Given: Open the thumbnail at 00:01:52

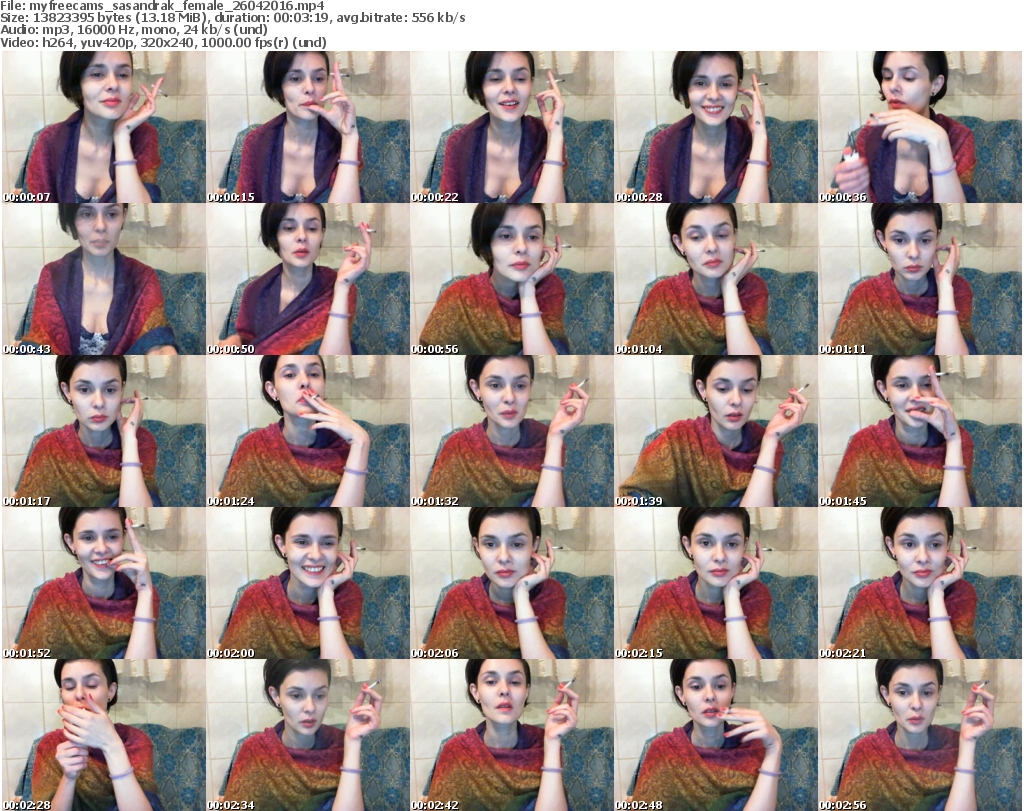Looking at the screenshot, I should tap(104, 583).
